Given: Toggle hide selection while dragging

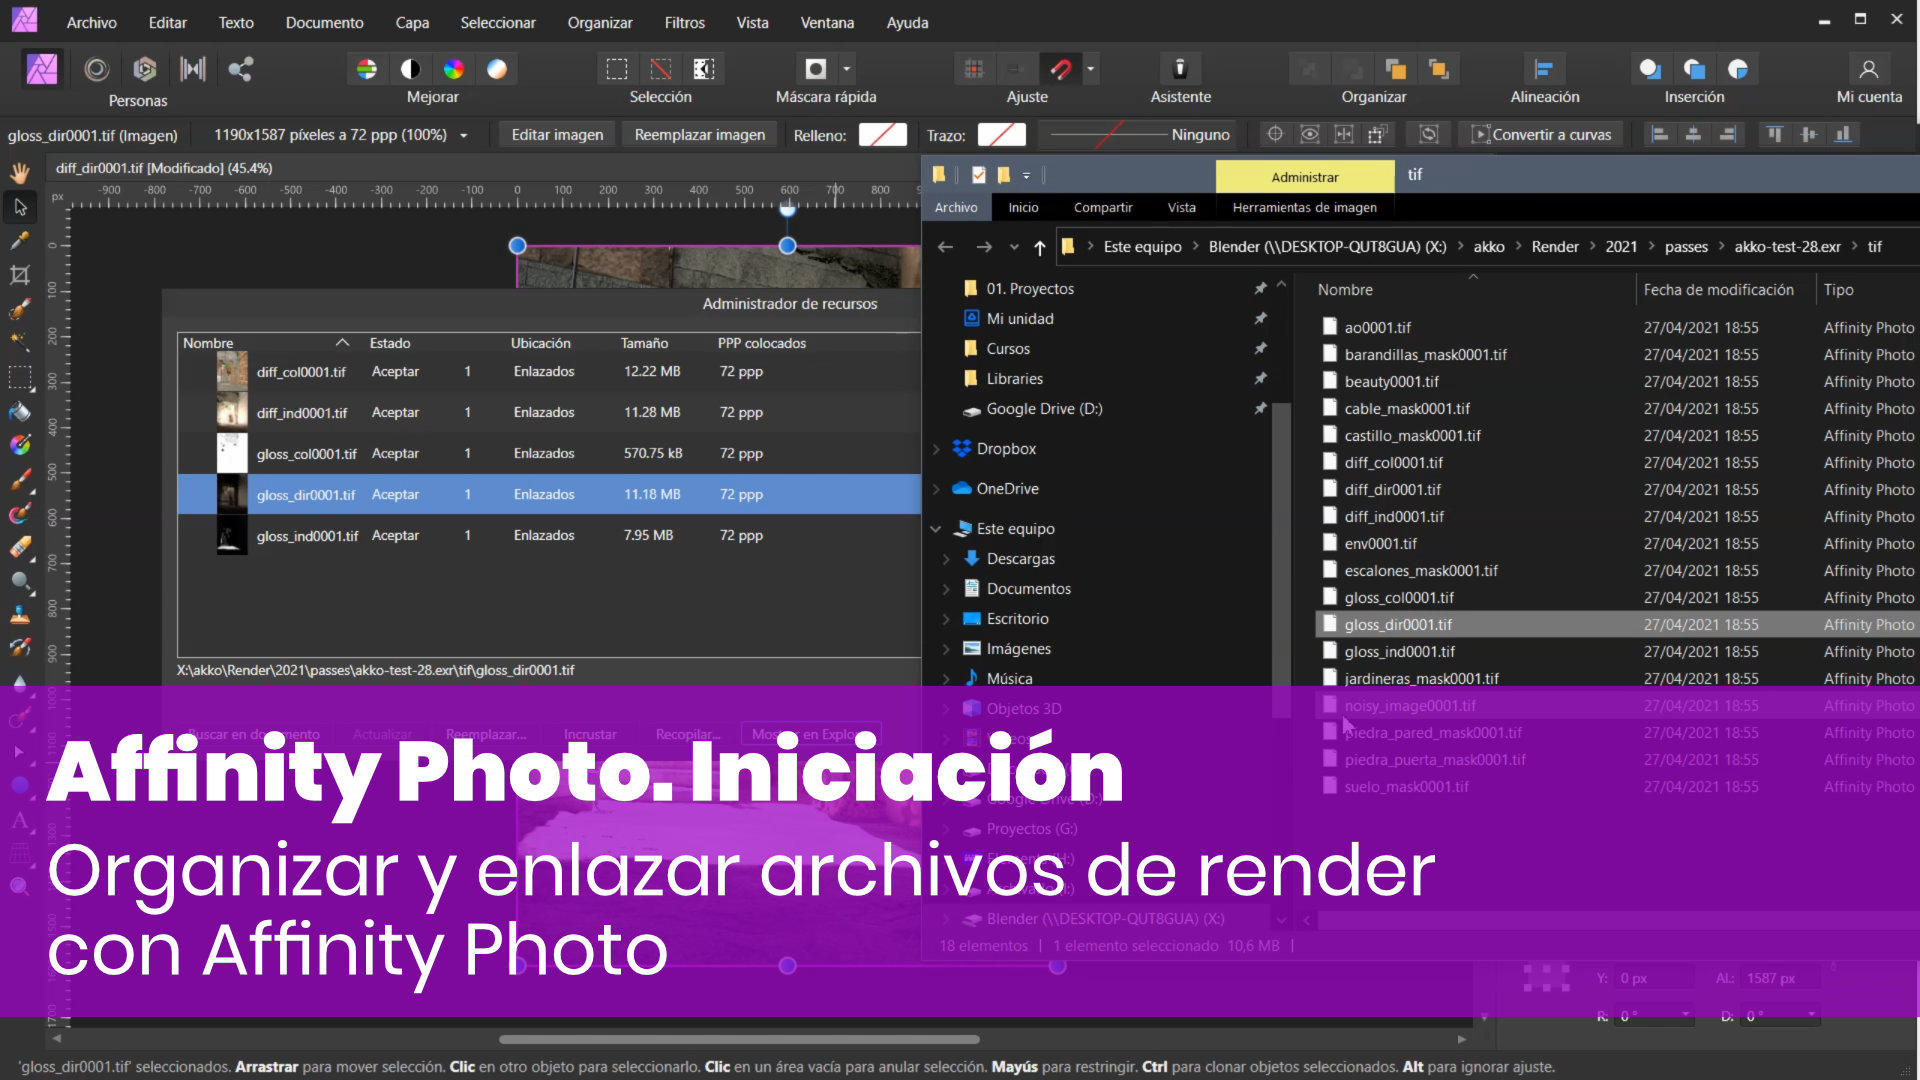Looking at the screenshot, I should [1309, 134].
